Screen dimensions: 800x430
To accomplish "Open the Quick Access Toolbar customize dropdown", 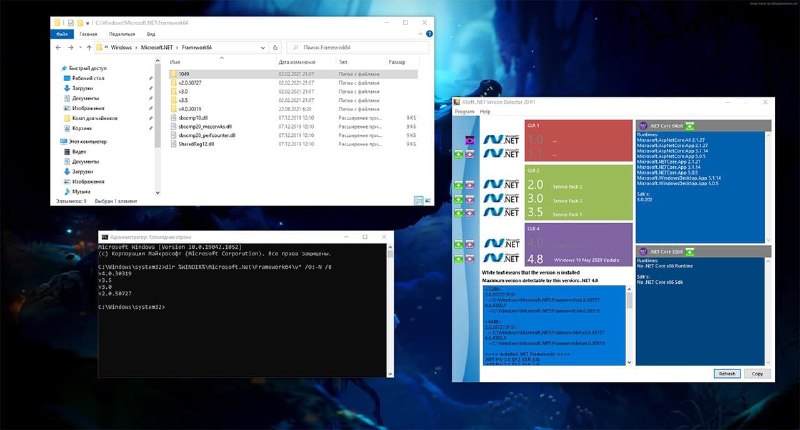I will click(x=87, y=23).
